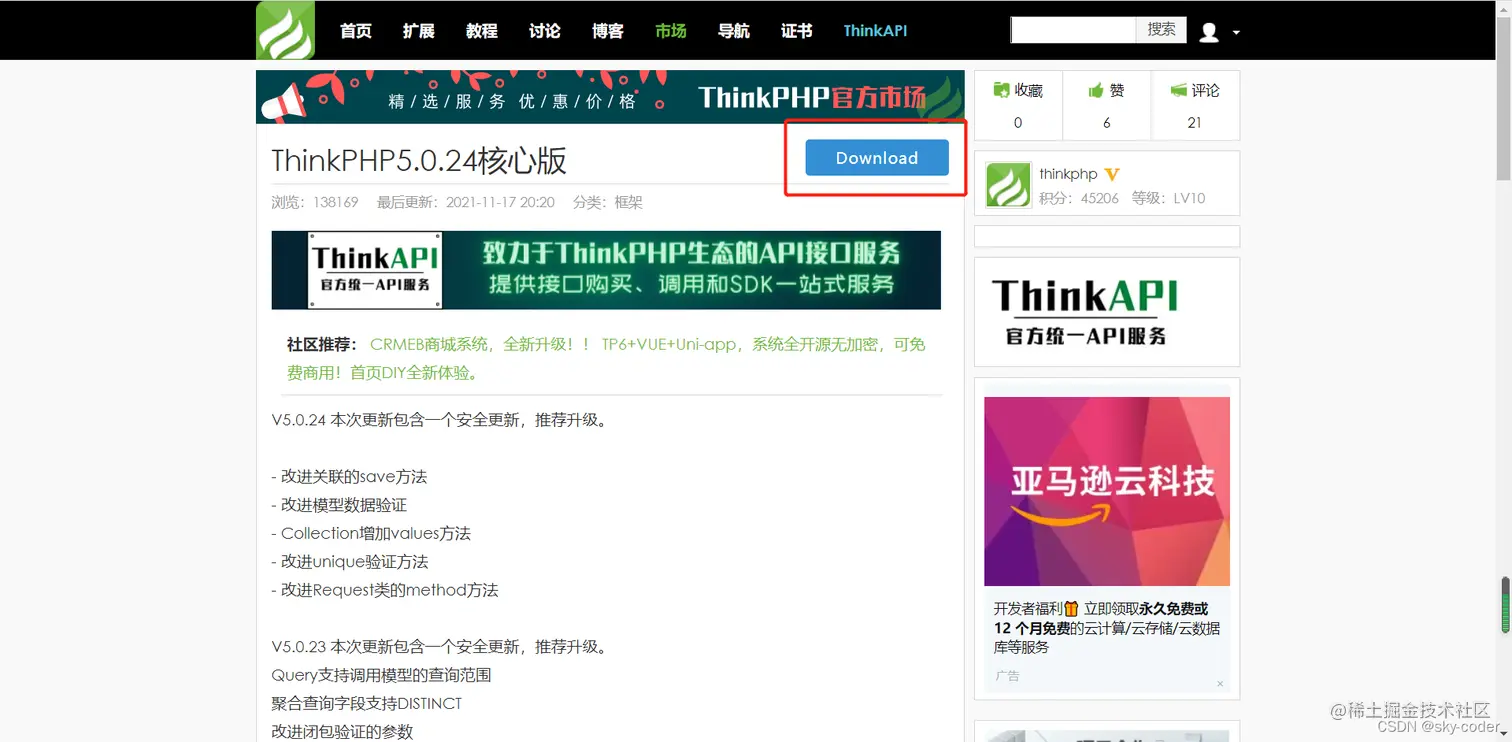This screenshot has height=742, width=1512.
Task: Close the 亚马逊云科技 advertisement
Action: tap(1220, 682)
